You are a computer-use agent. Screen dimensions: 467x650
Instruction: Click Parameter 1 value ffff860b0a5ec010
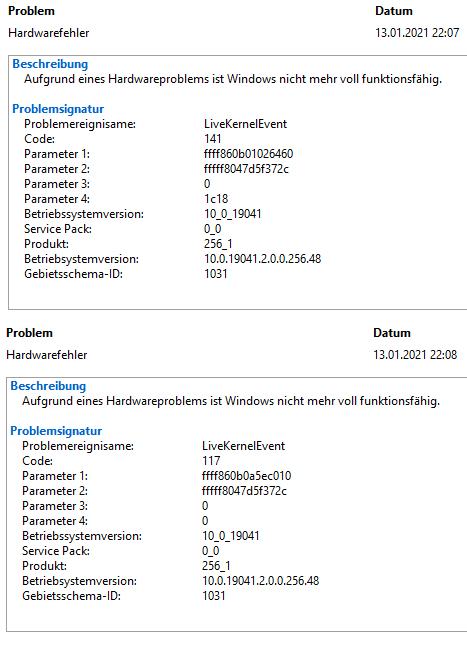247,475
